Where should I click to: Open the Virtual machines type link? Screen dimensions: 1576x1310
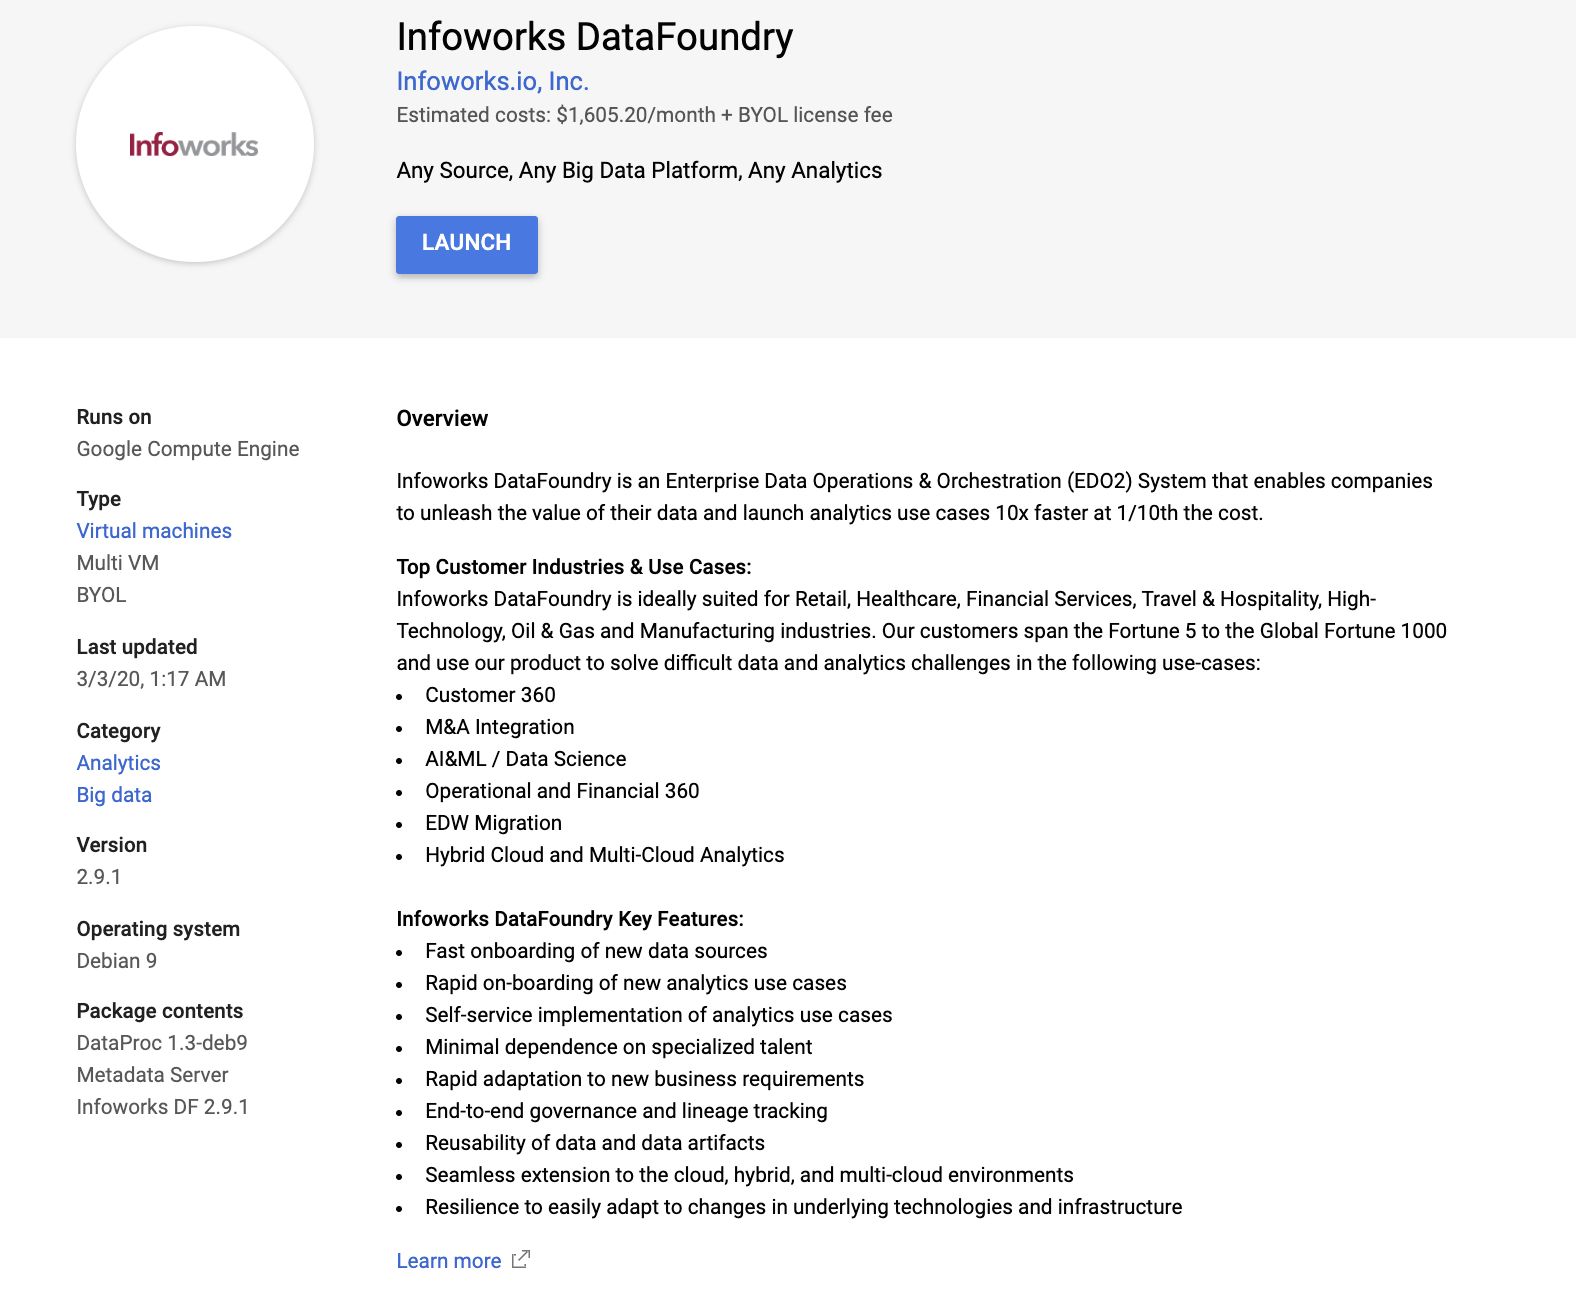154,531
